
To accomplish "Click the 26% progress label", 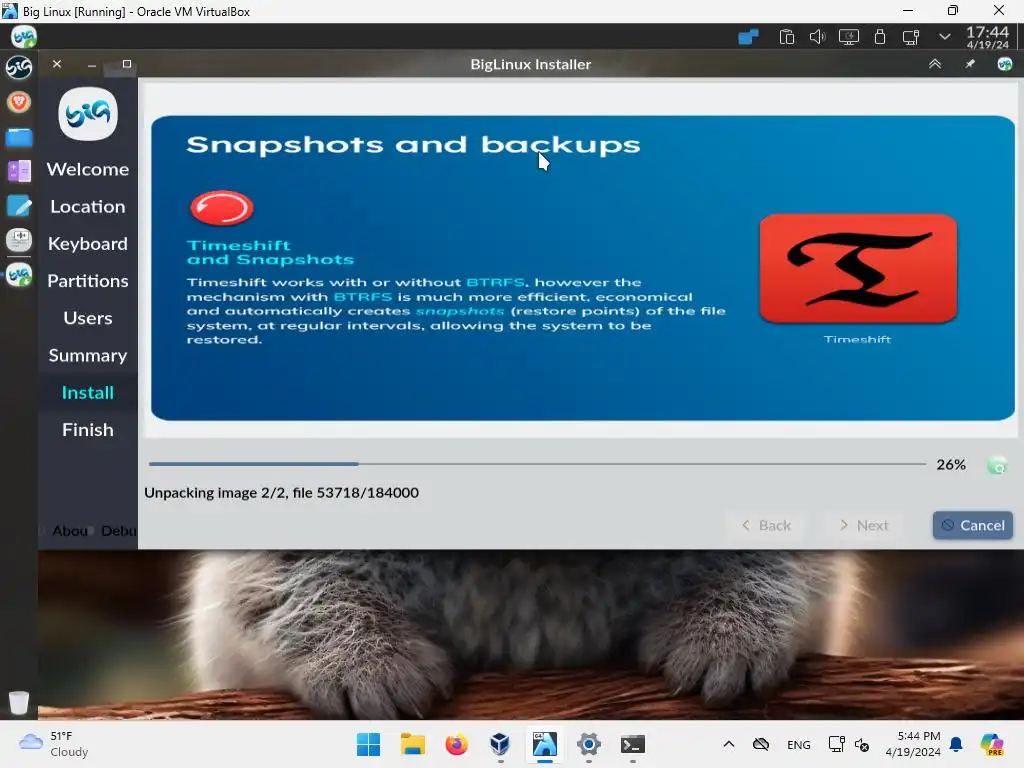I will pos(951,465).
